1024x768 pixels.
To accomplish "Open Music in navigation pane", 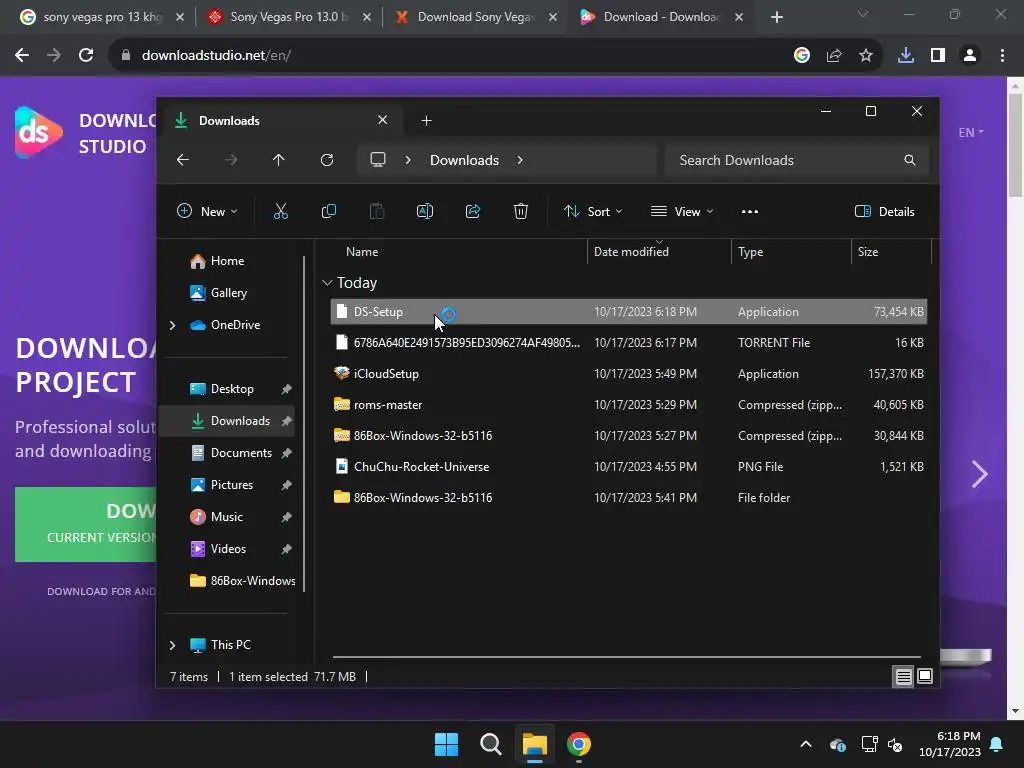I will coord(227,517).
